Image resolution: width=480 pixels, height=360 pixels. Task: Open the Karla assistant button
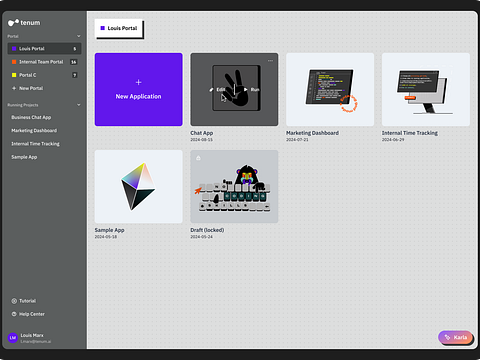click(455, 337)
